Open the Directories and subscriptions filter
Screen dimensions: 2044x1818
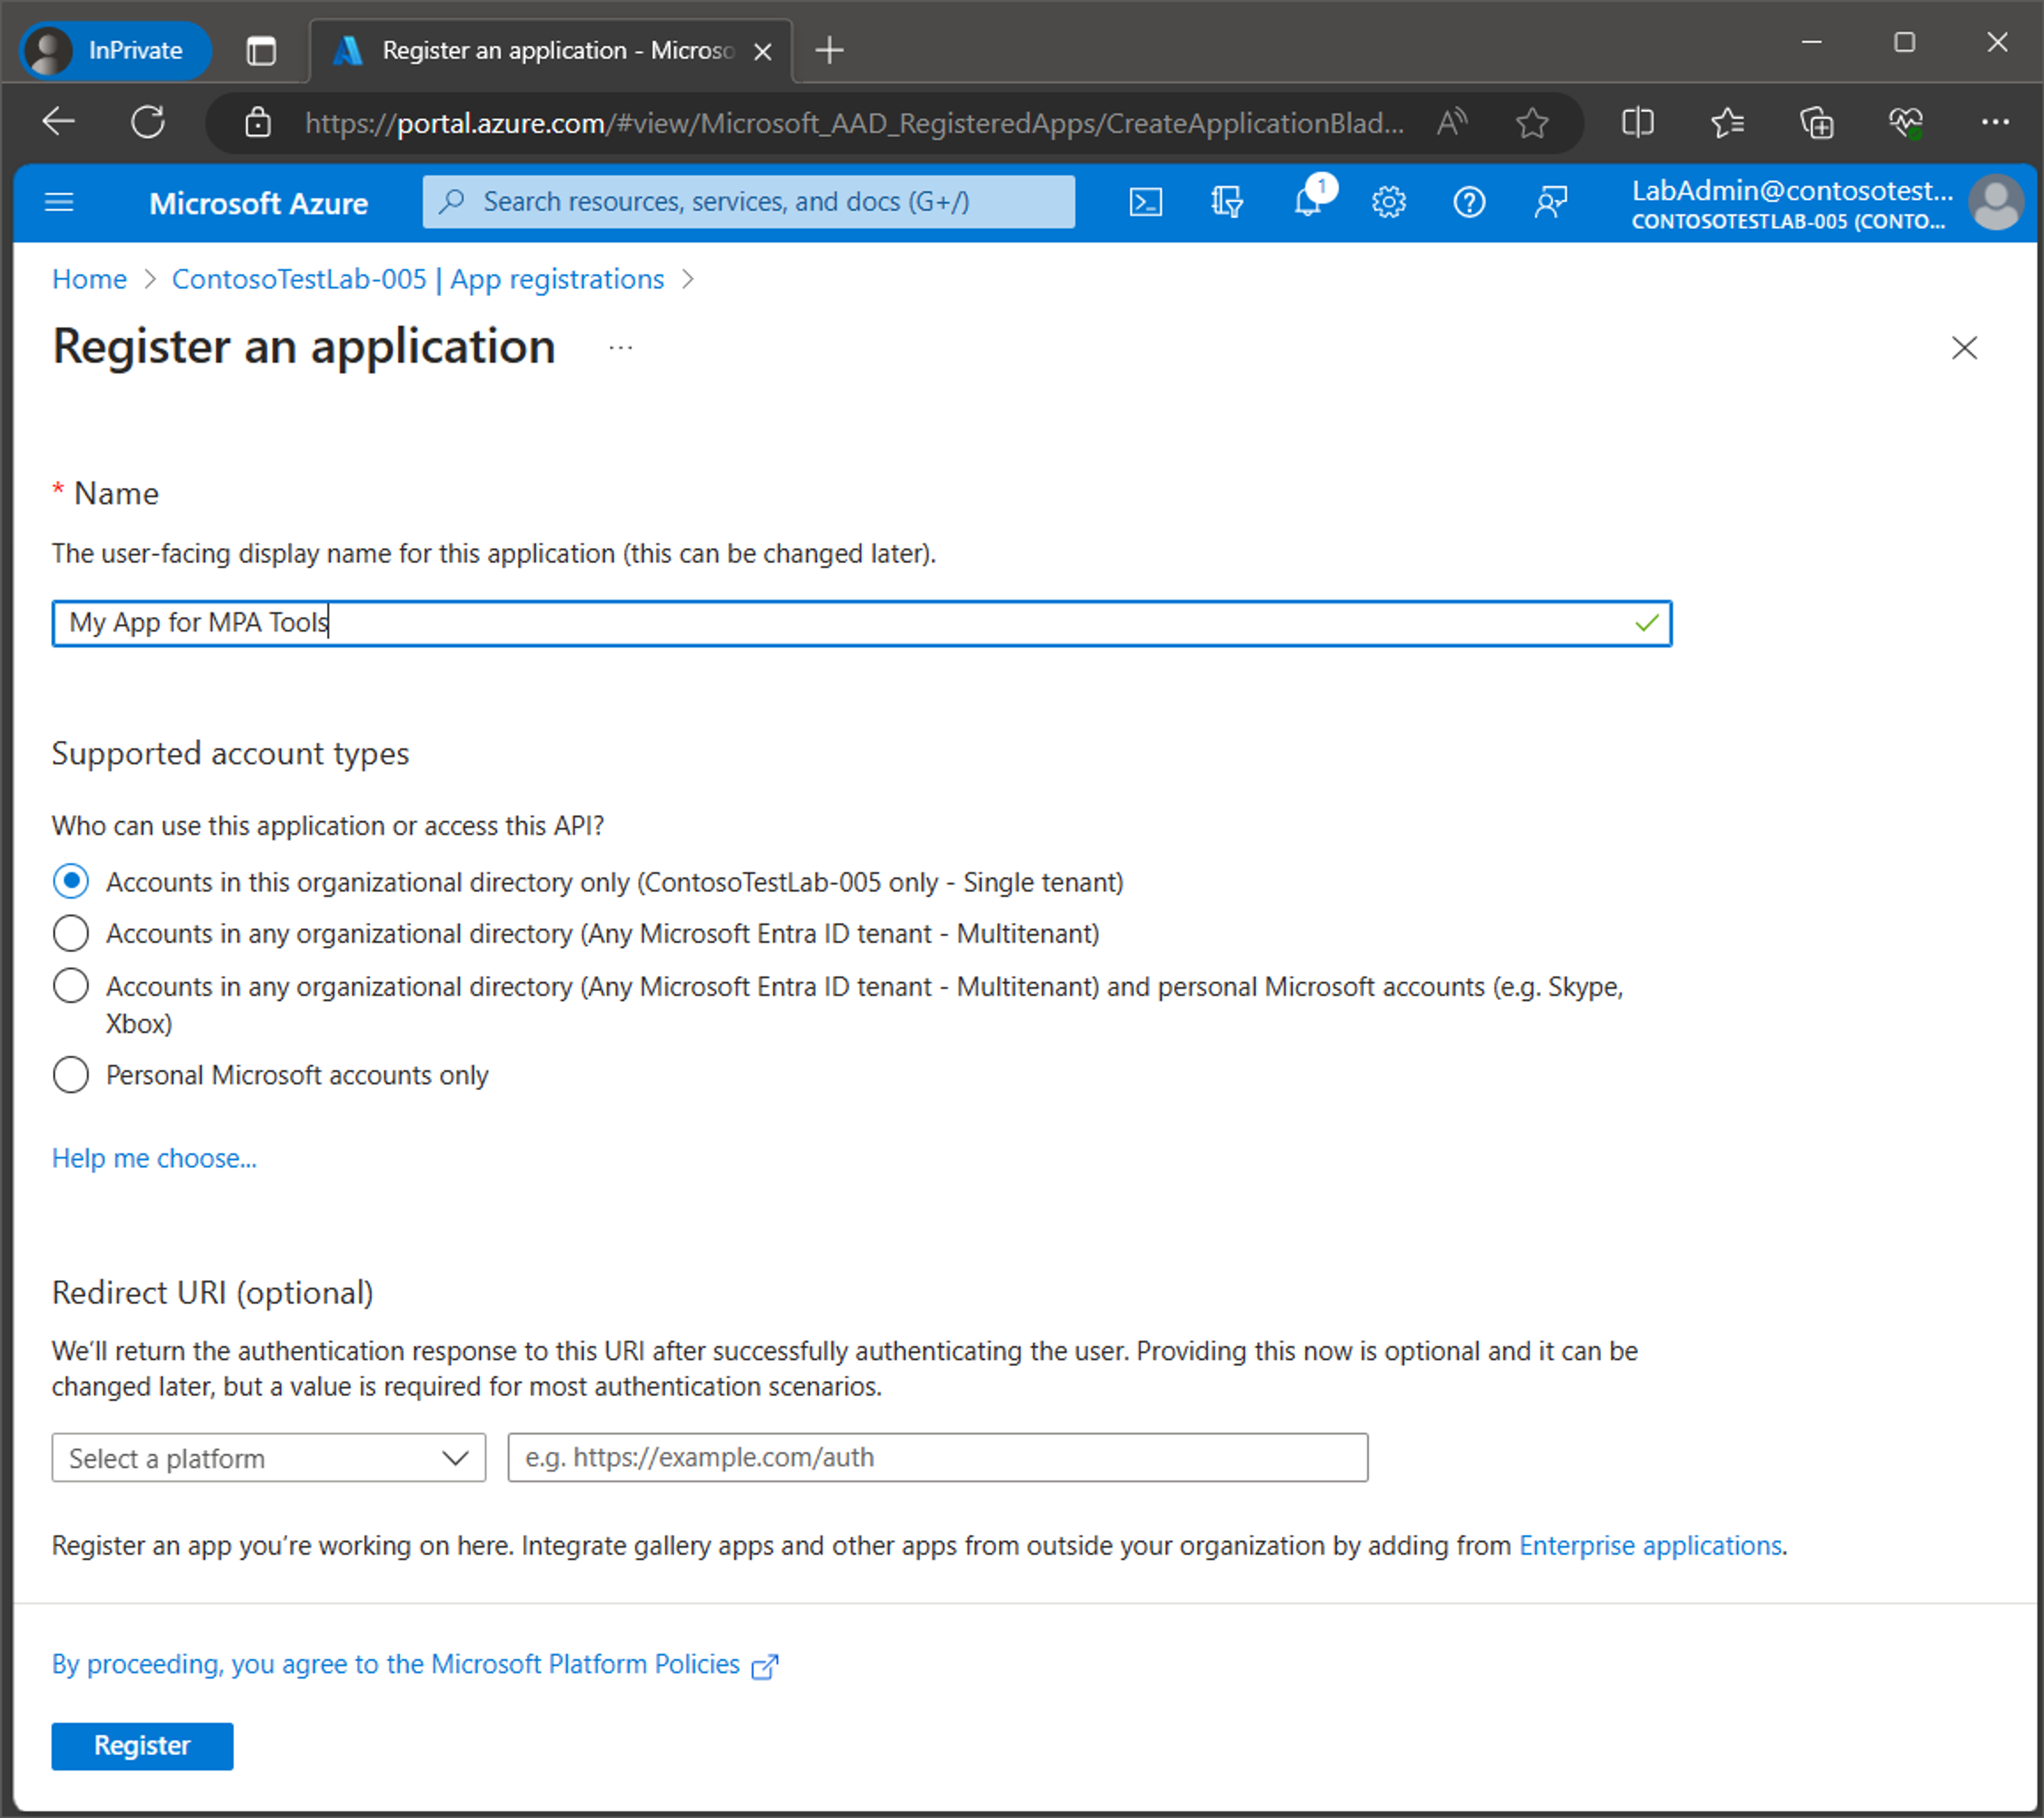1226,203
